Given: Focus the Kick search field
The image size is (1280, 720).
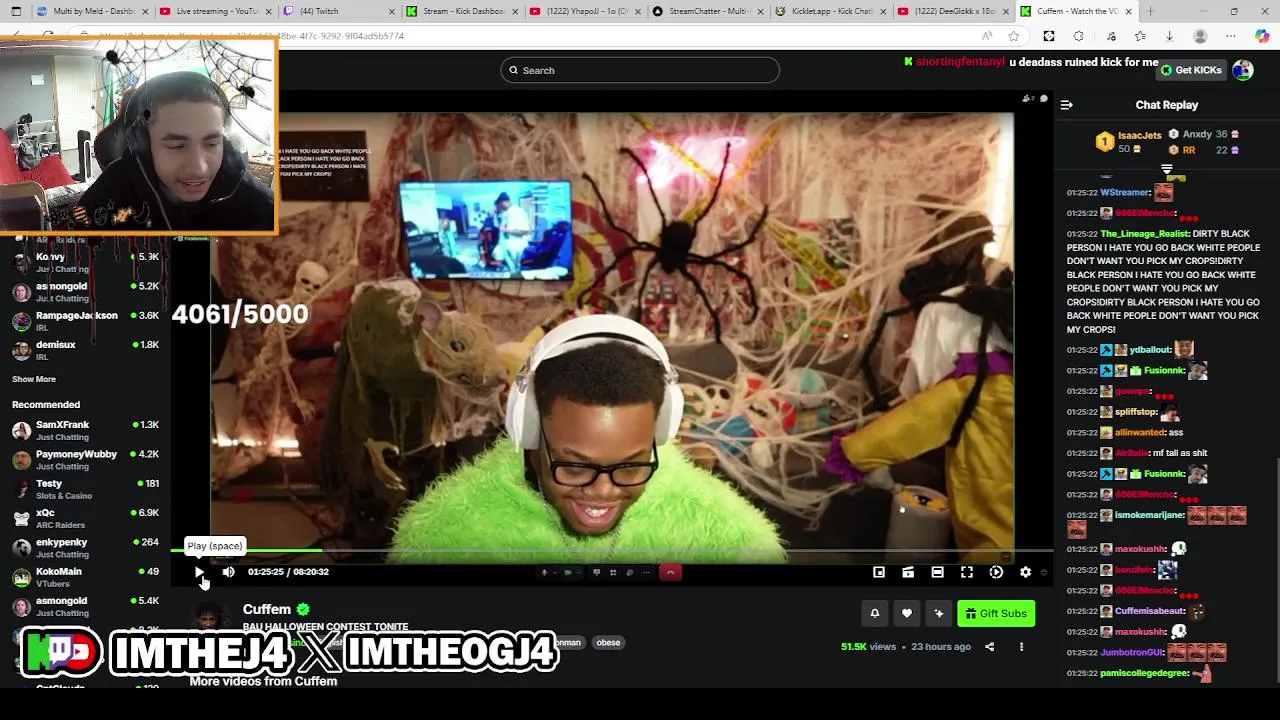Looking at the screenshot, I should pos(640,70).
